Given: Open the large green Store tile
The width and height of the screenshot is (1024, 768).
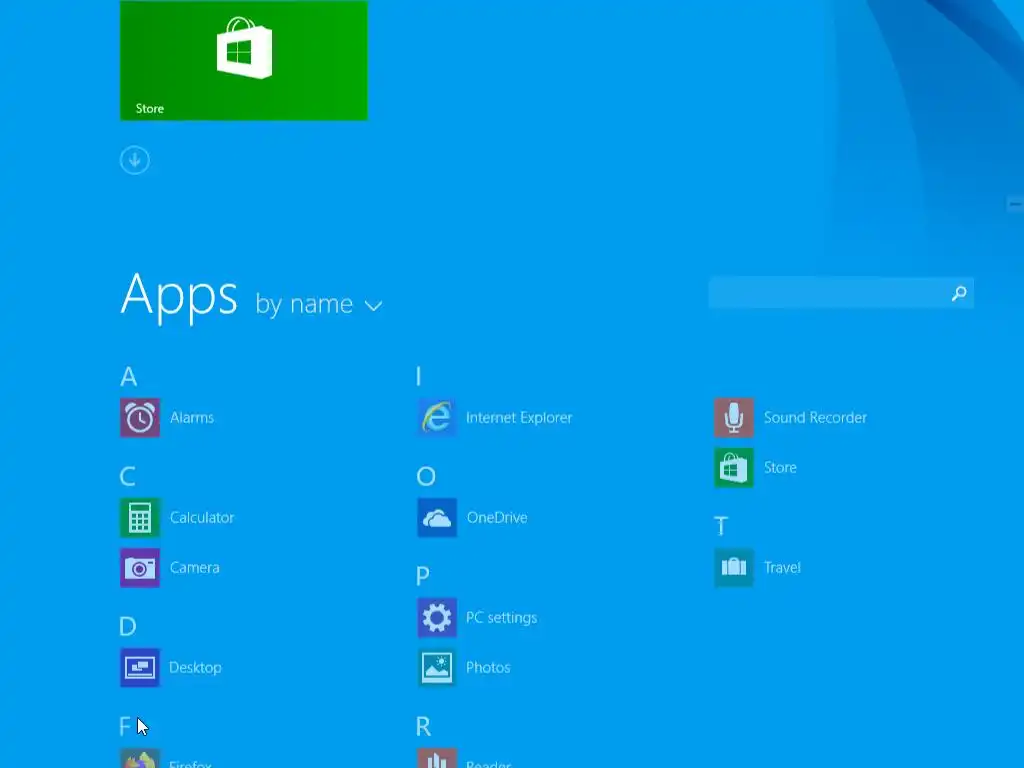Looking at the screenshot, I should 244,60.
